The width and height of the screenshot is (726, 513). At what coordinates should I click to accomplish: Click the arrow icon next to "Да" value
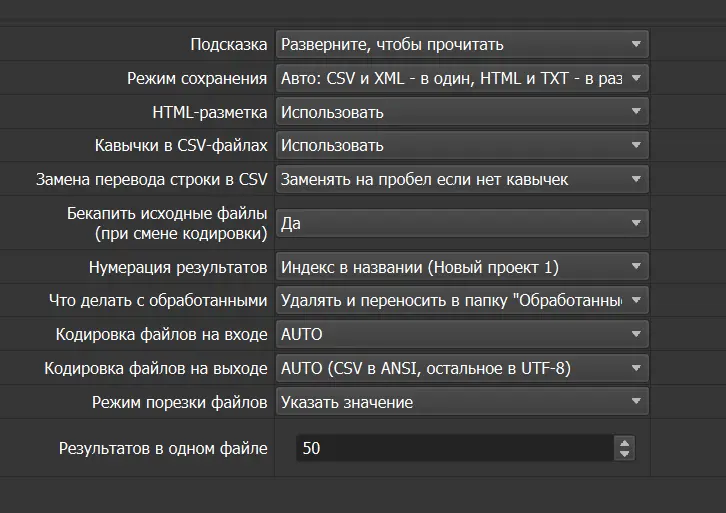(x=636, y=224)
